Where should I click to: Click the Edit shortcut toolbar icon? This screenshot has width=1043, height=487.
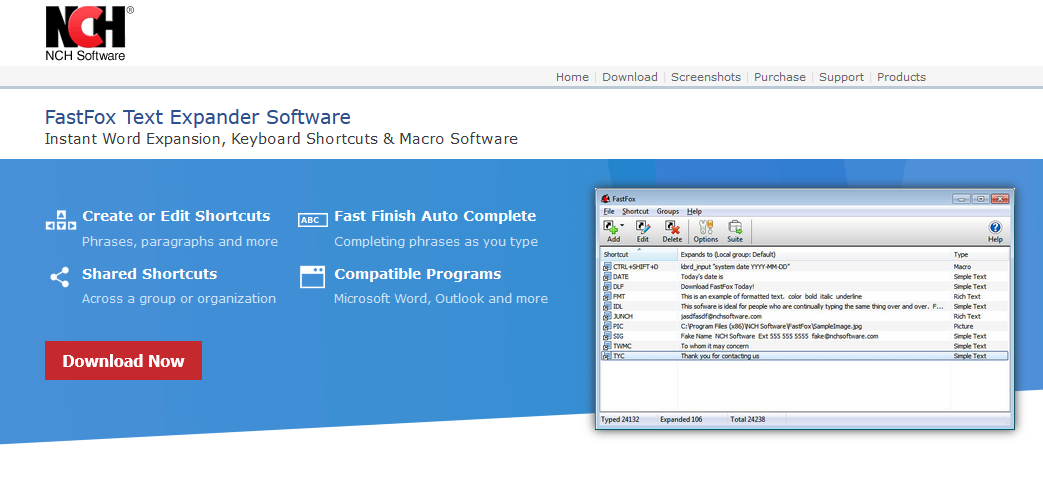coord(643,227)
